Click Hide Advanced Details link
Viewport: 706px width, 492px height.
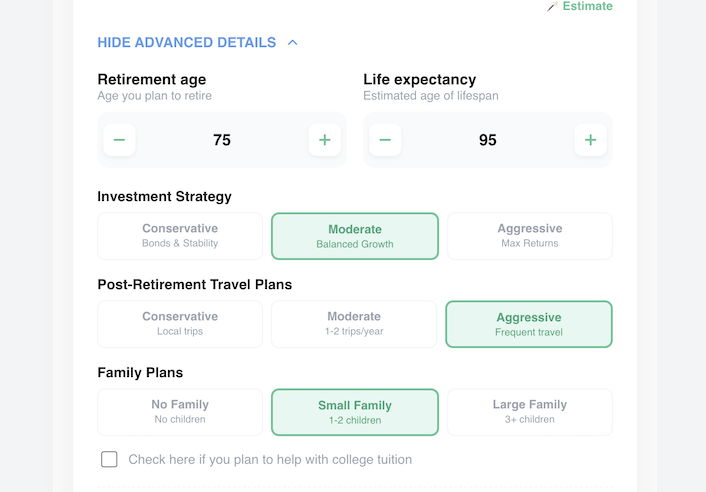(x=187, y=43)
